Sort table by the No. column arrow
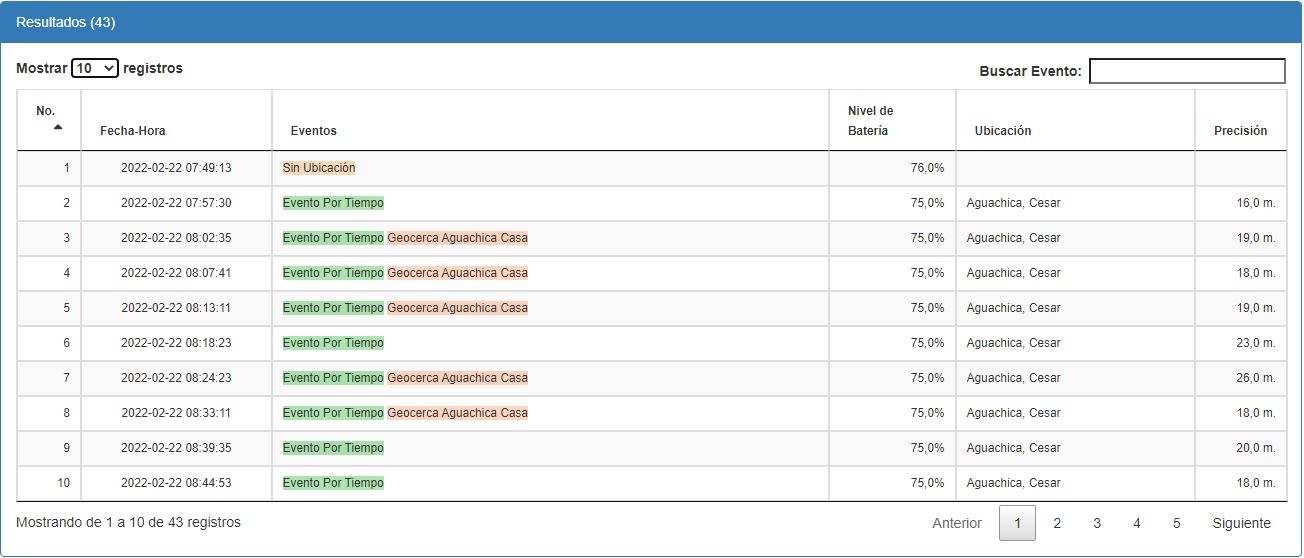Image resolution: width=1304 pixels, height=558 pixels. click(57, 127)
